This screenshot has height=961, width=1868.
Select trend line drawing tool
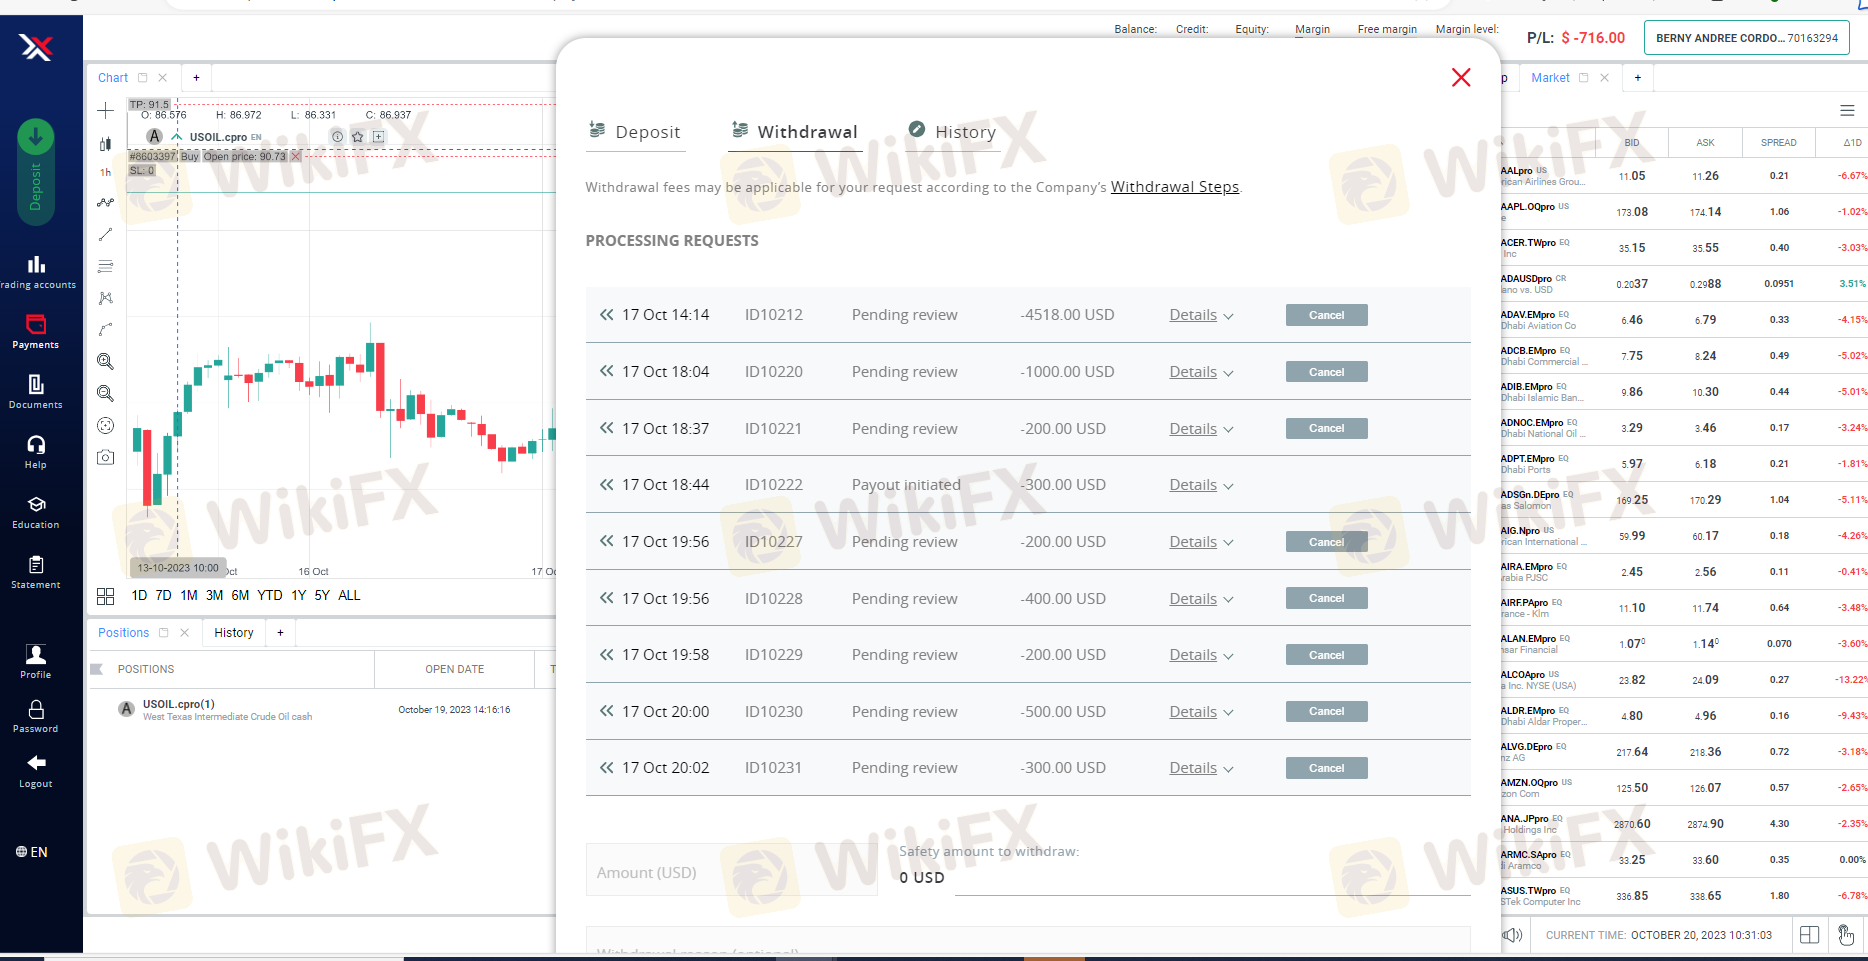click(x=105, y=234)
